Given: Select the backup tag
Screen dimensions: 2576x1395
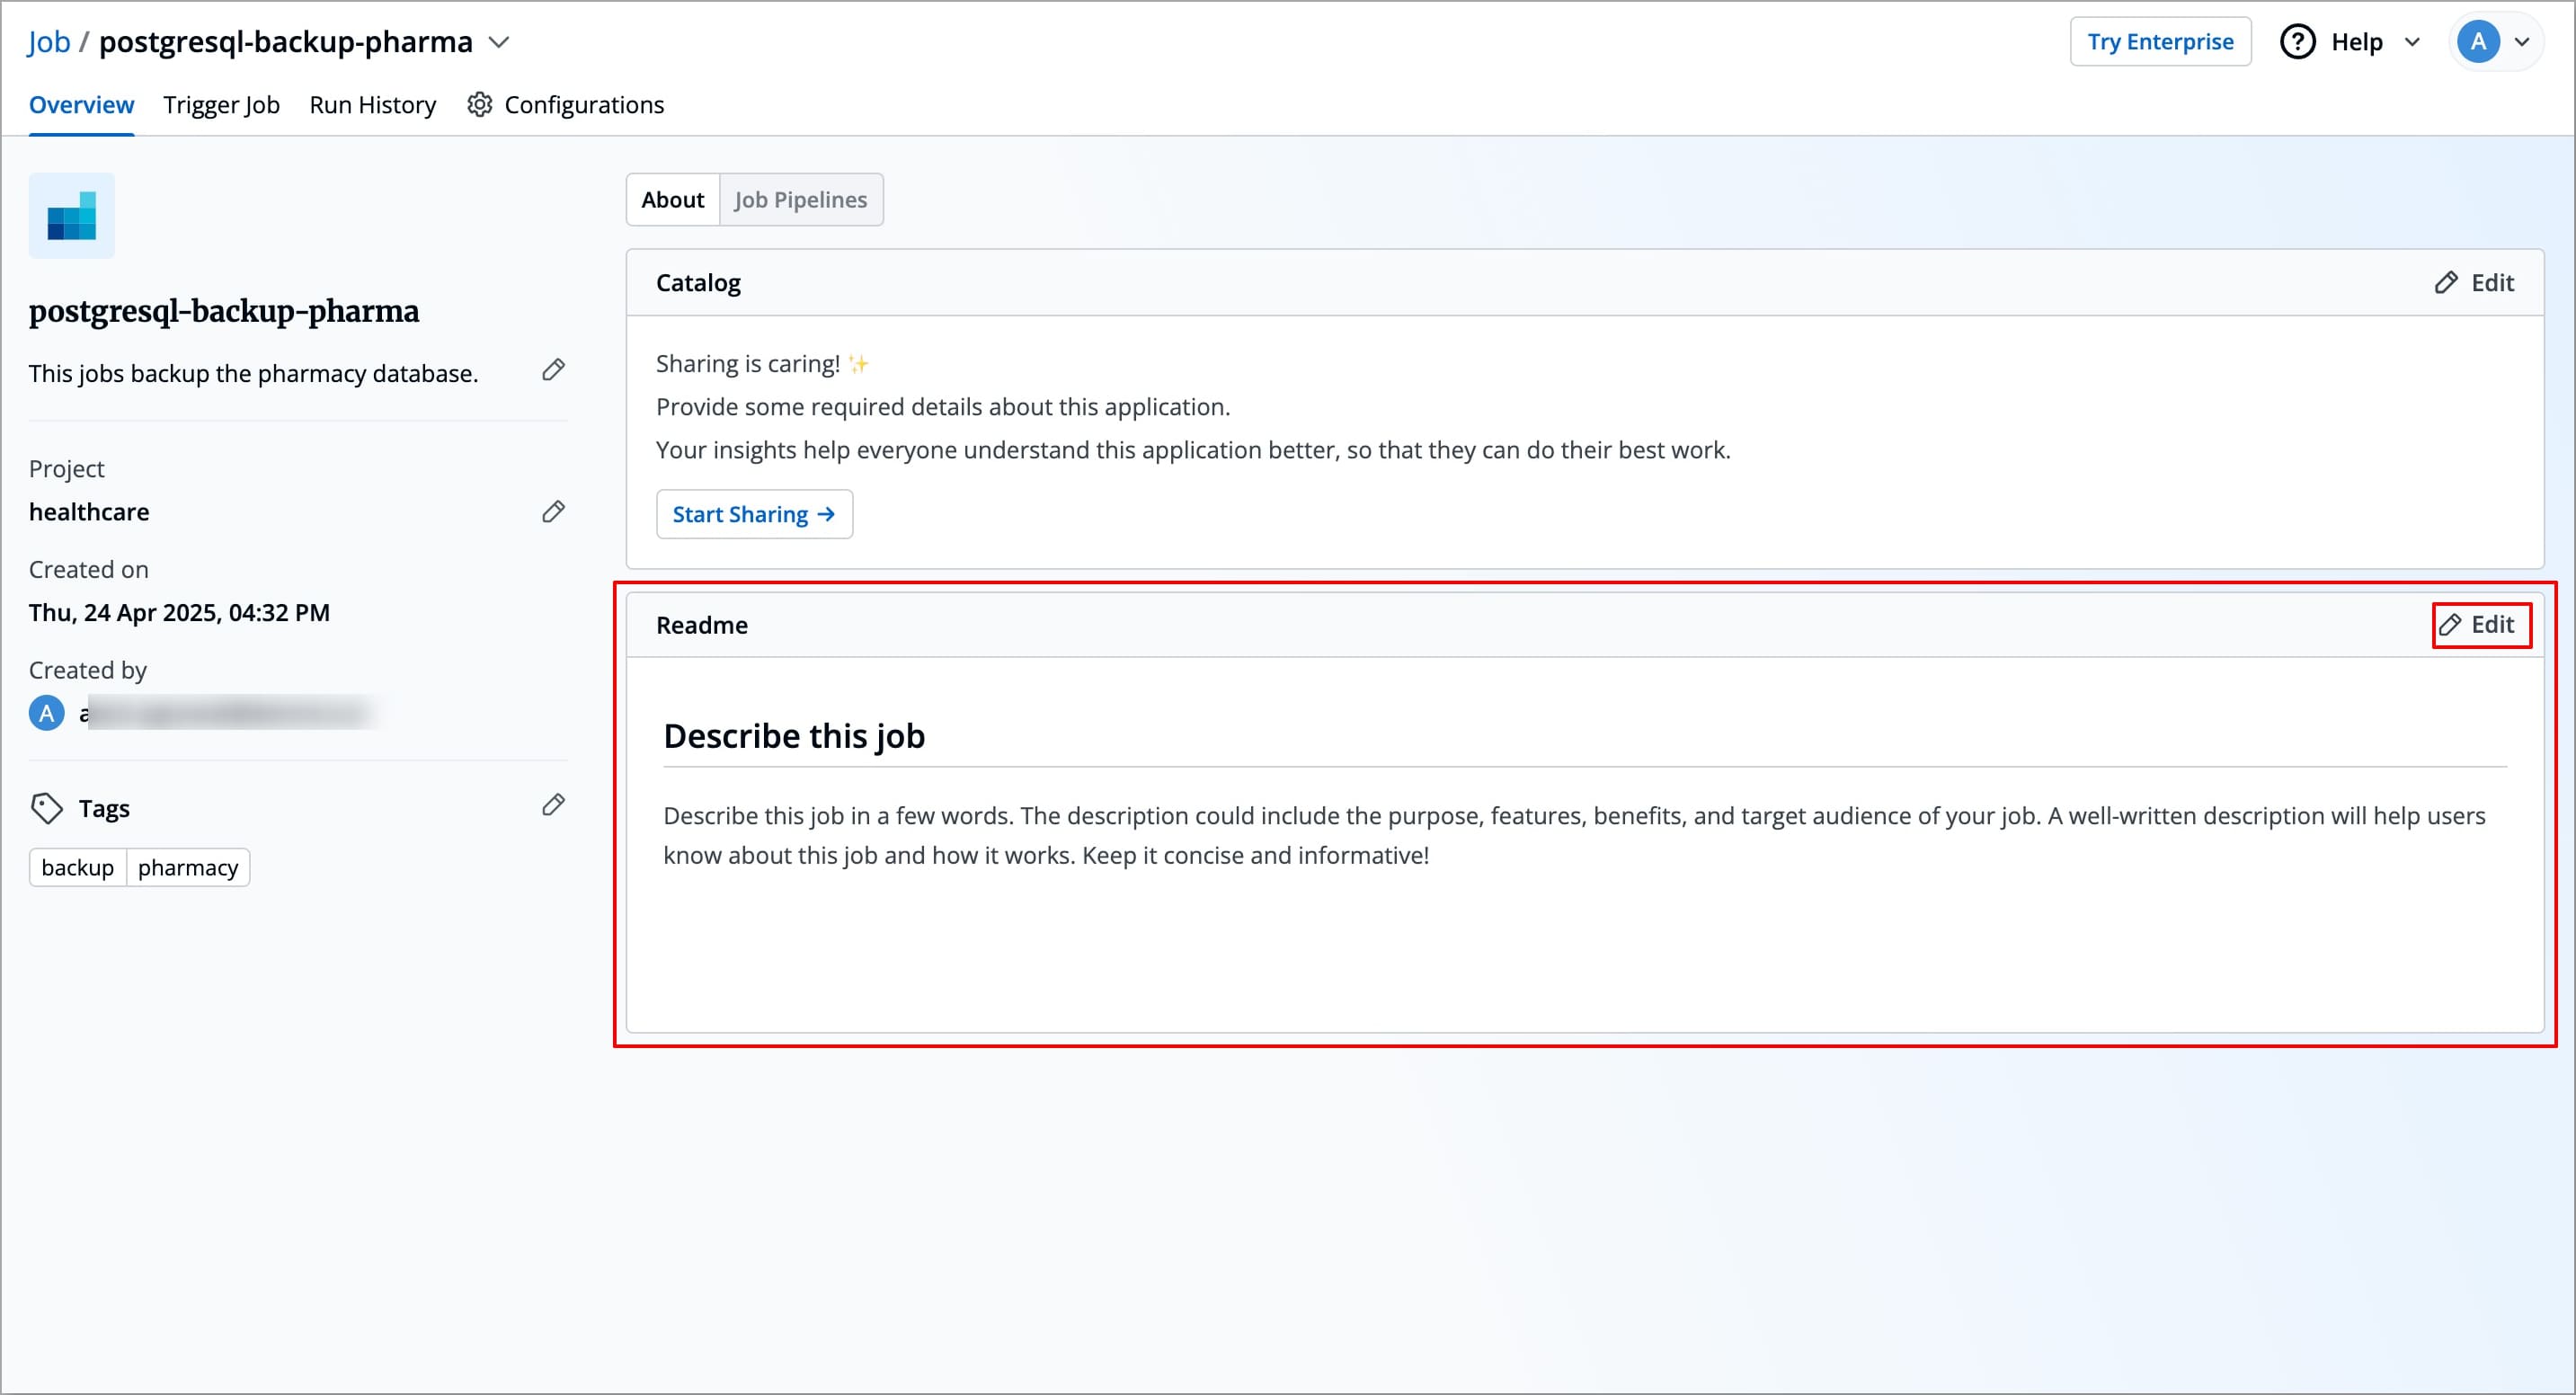Looking at the screenshot, I should tap(77, 867).
